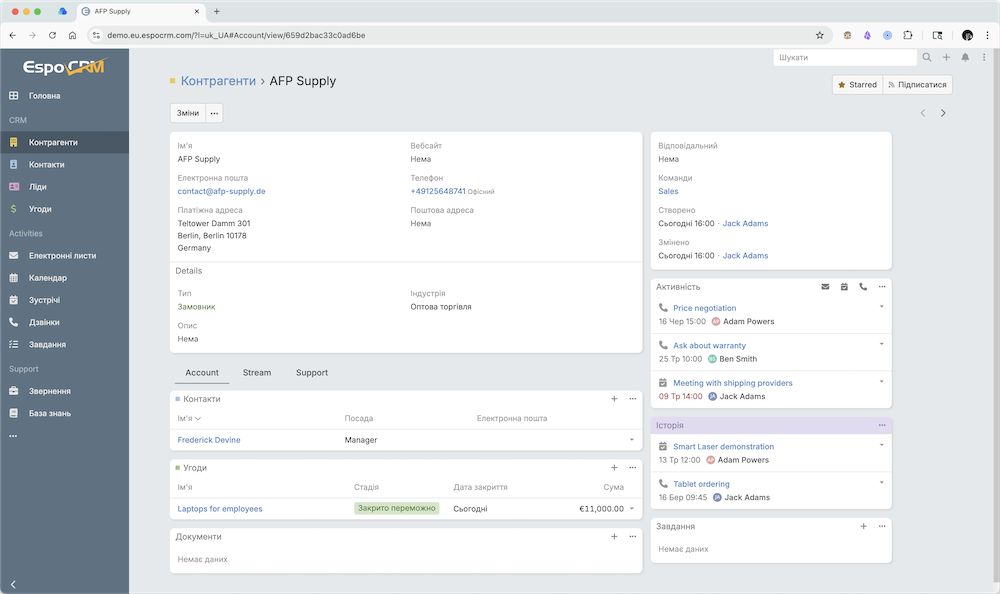Screen dimensions: 1000x594
Task: Open a new browser tab
Action: click(x=217, y=11)
